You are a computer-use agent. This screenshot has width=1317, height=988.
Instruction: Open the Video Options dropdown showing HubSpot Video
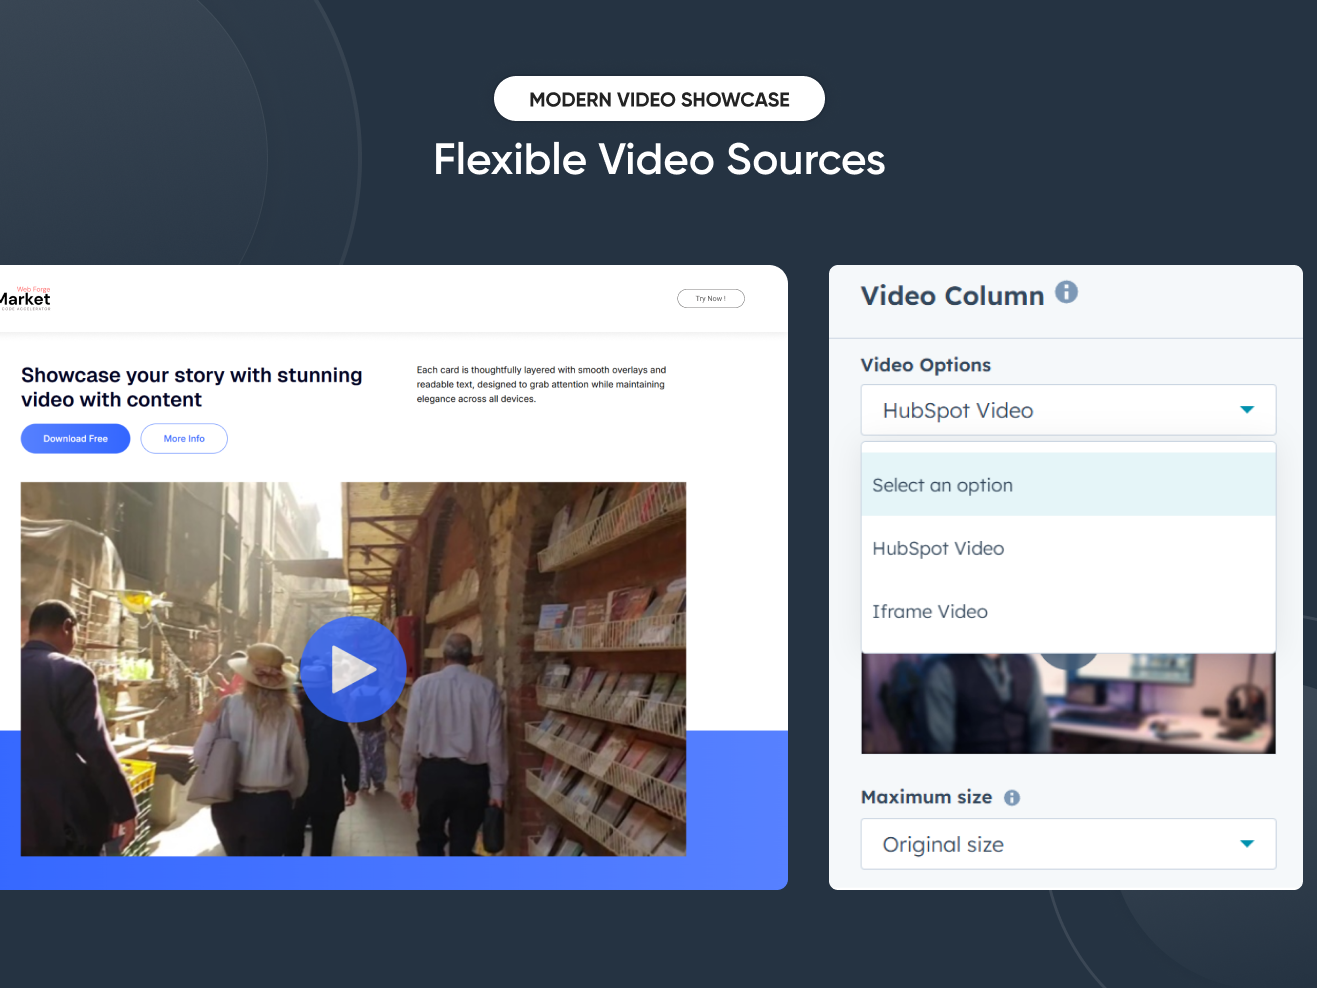[1068, 410]
